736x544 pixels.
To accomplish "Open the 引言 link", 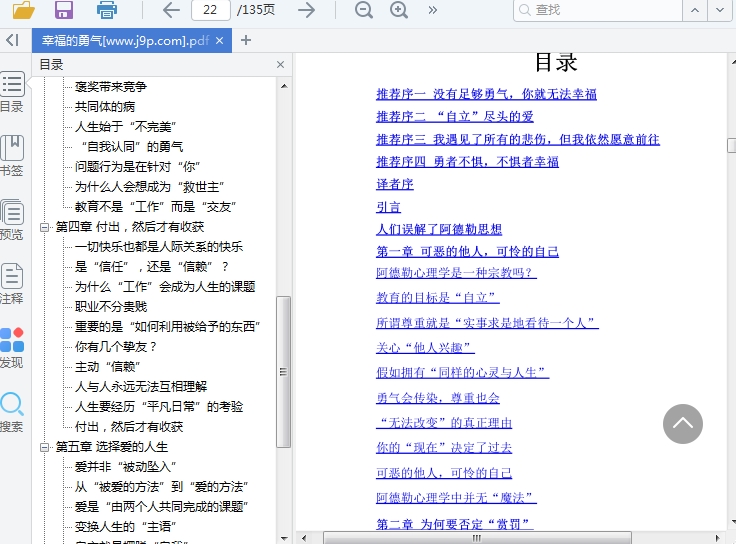I will [x=389, y=207].
